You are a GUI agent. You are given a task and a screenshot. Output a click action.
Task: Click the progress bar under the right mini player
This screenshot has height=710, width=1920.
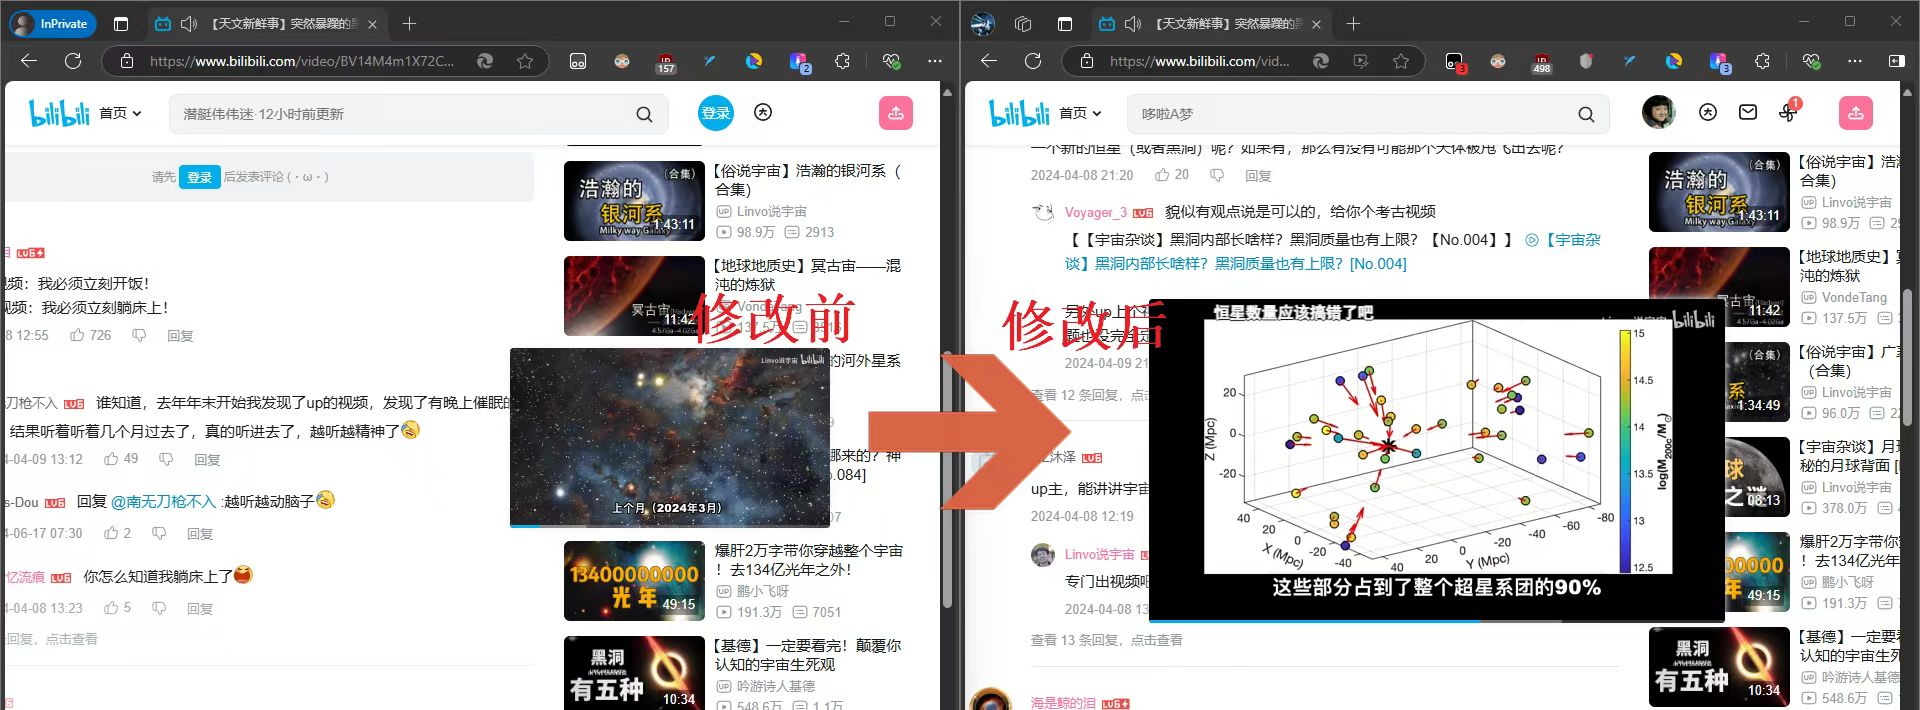(1436, 621)
